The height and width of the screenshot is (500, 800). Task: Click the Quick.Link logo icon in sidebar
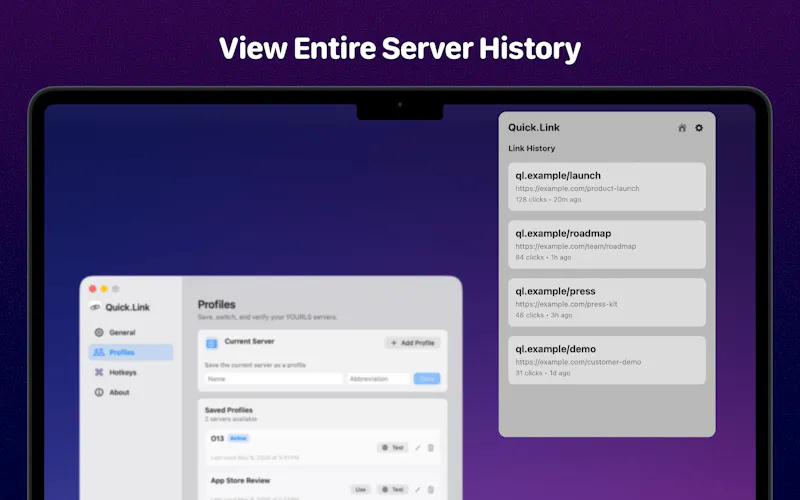point(94,307)
